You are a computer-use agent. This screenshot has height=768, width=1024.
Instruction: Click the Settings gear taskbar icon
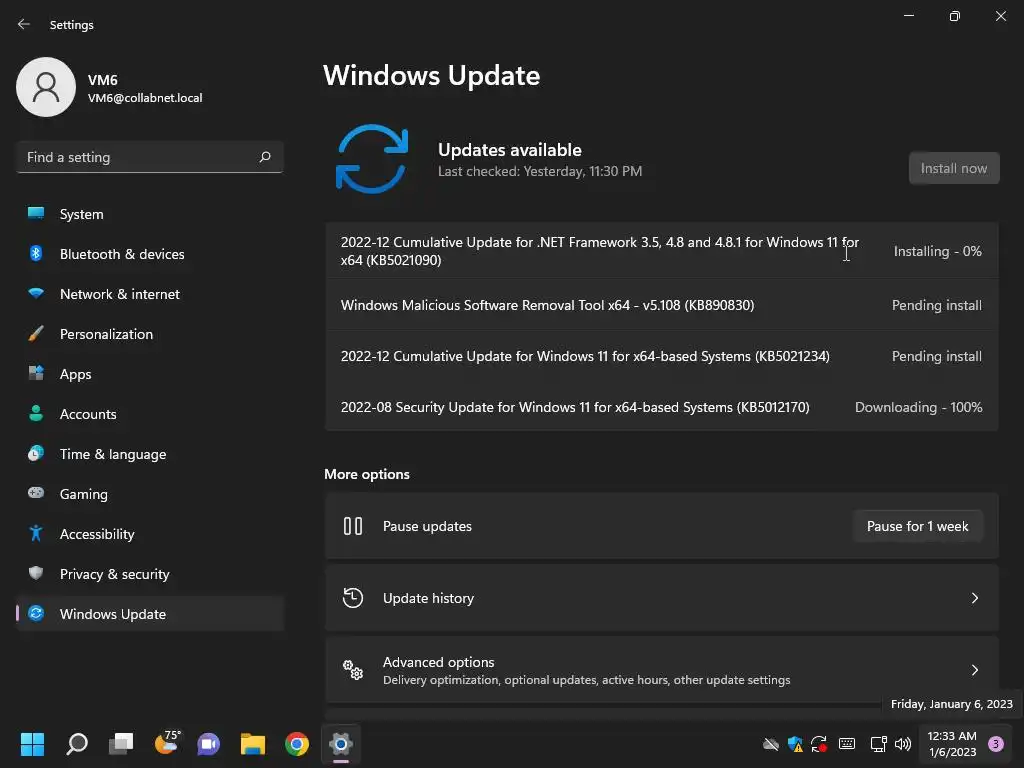tap(341, 743)
